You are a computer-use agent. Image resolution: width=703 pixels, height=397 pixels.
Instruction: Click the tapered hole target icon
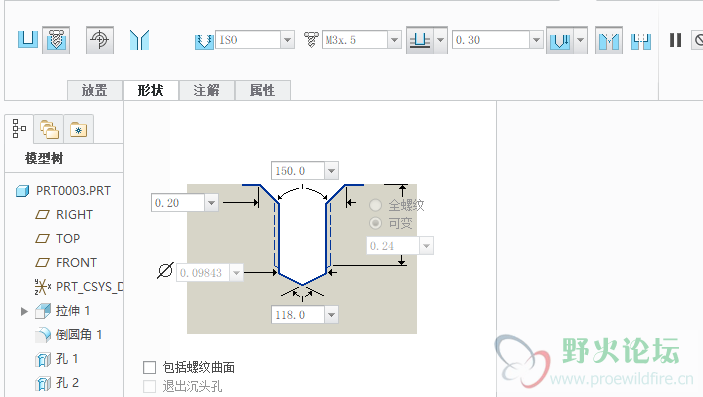100,40
